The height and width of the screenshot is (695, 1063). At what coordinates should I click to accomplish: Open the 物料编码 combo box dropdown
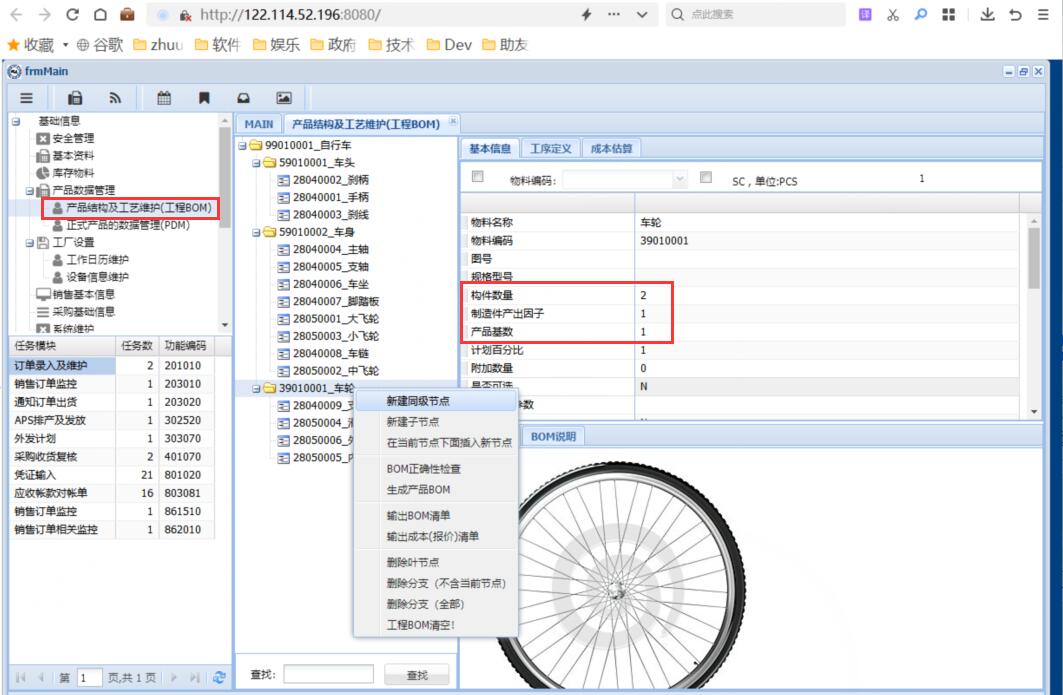tap(679, 179)
